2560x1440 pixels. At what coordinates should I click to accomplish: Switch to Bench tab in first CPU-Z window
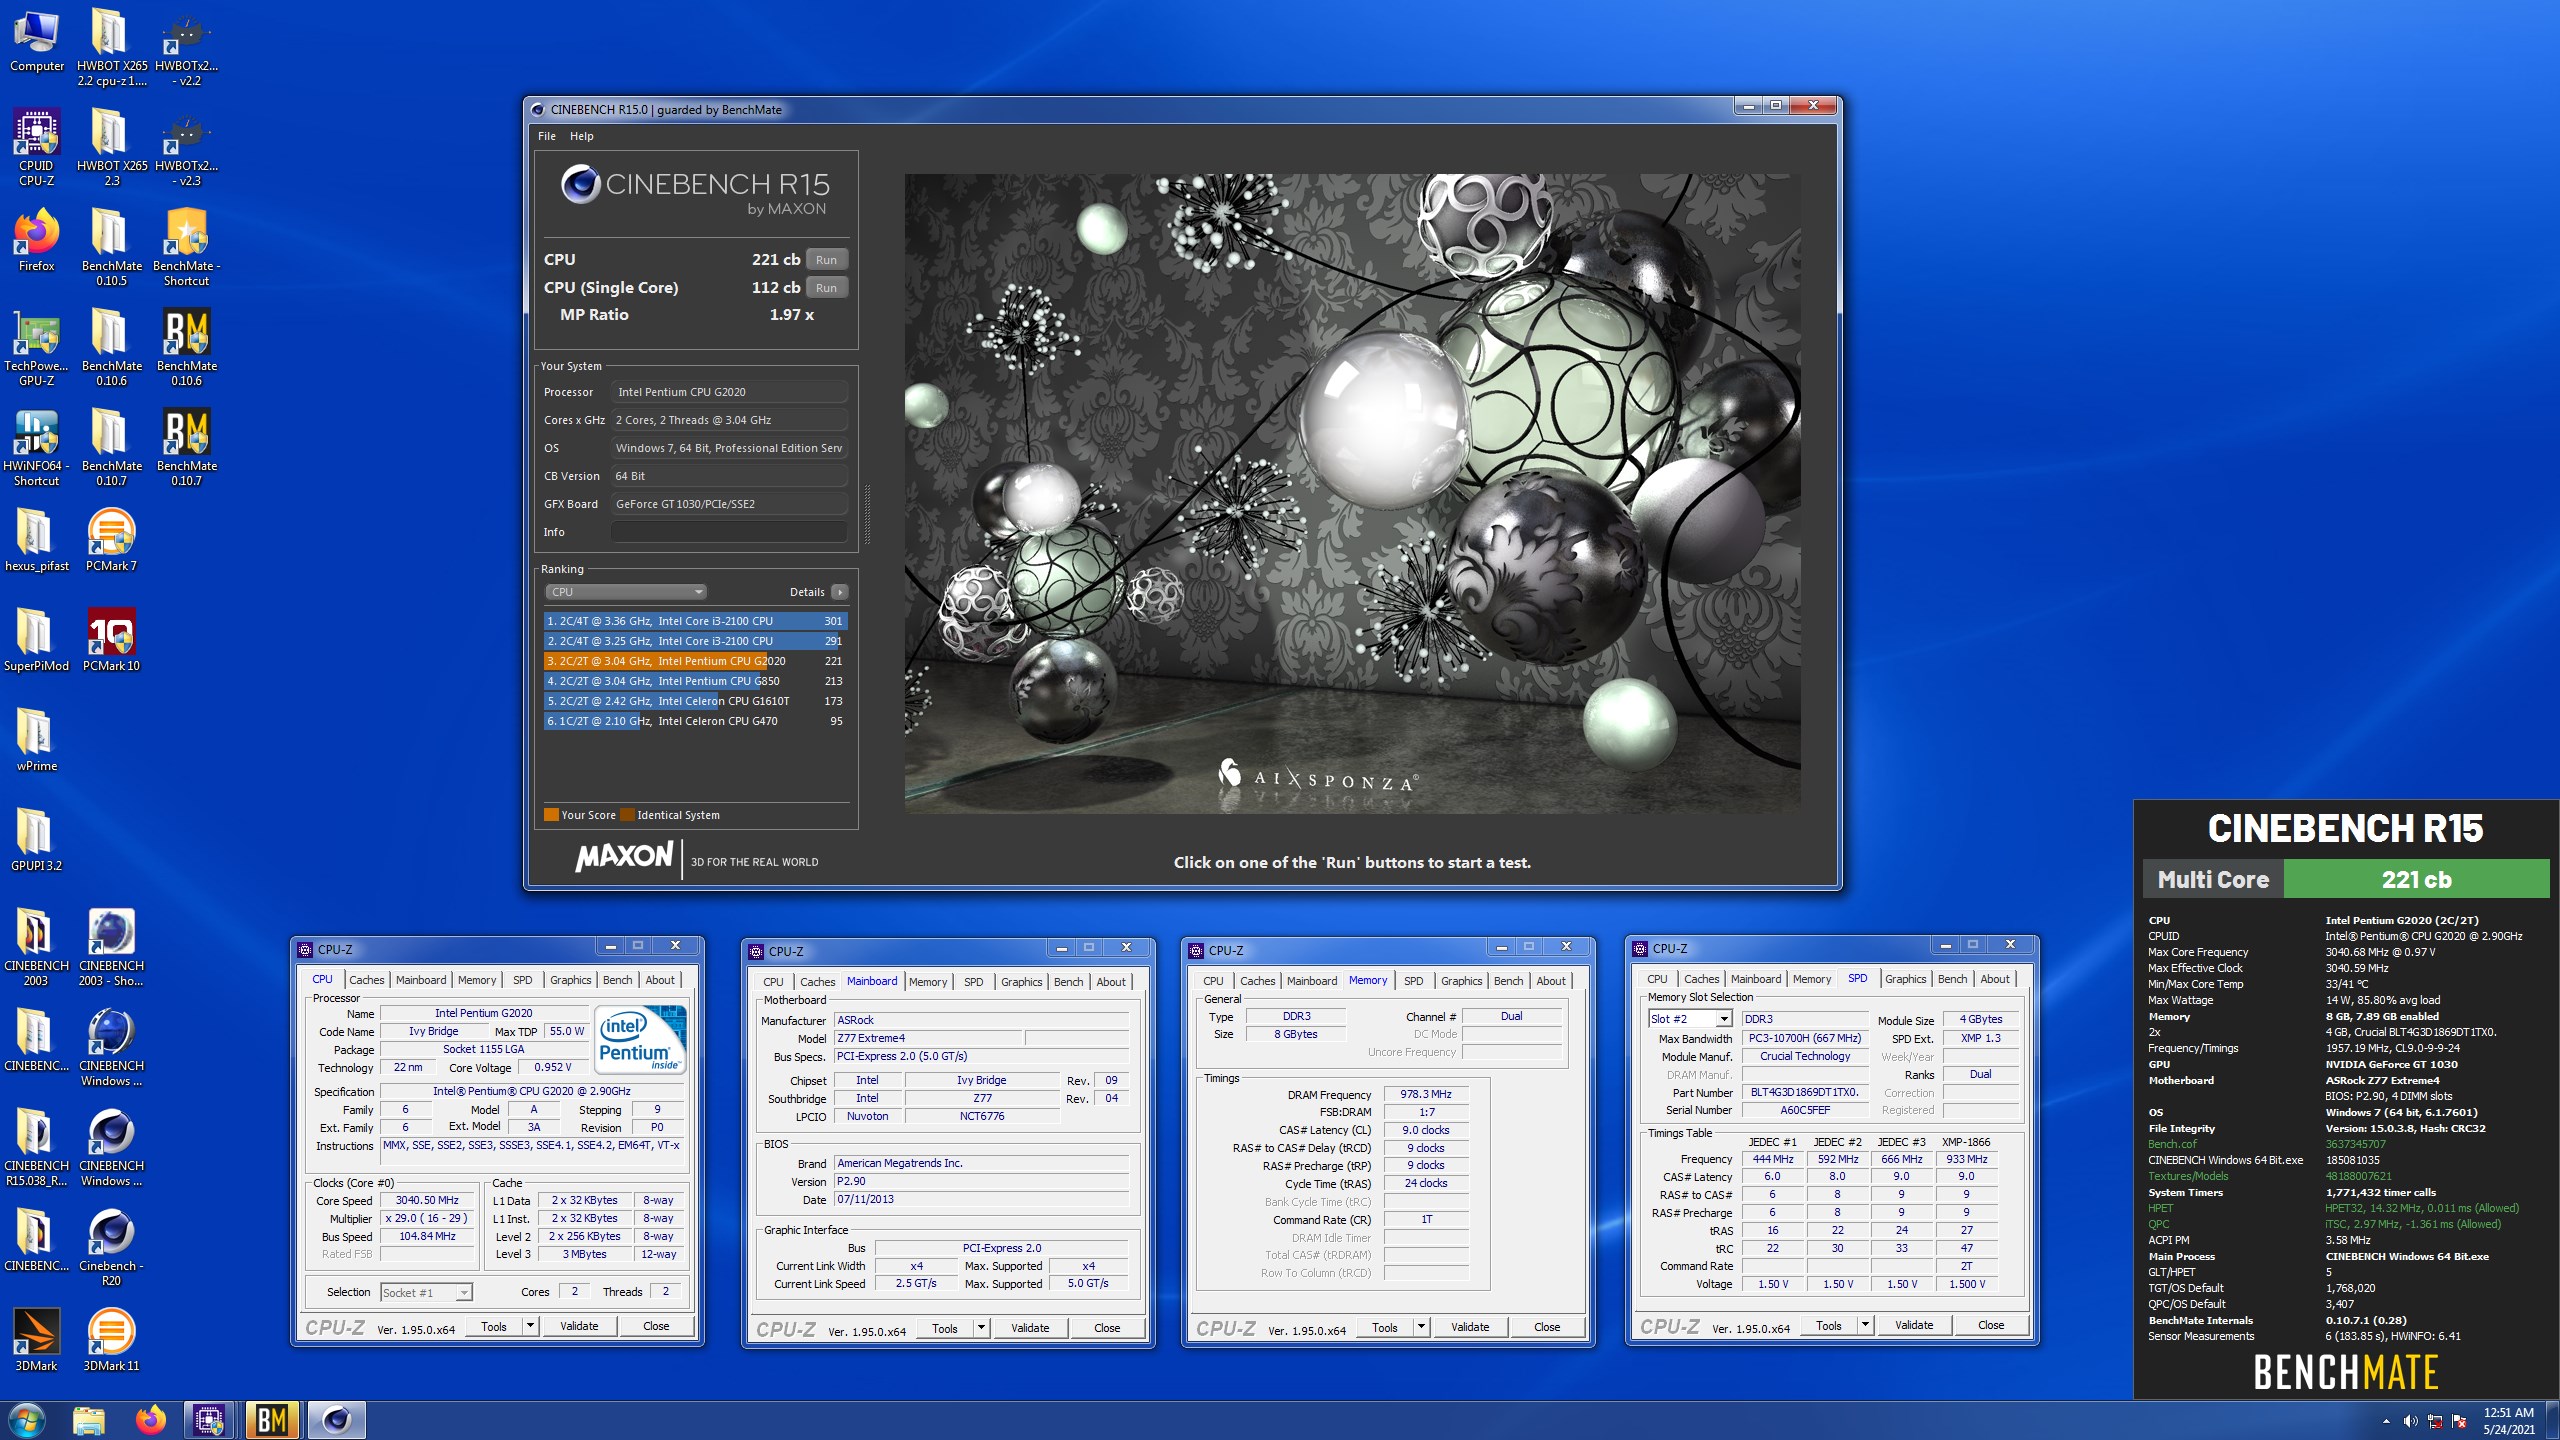coord(617,980)
